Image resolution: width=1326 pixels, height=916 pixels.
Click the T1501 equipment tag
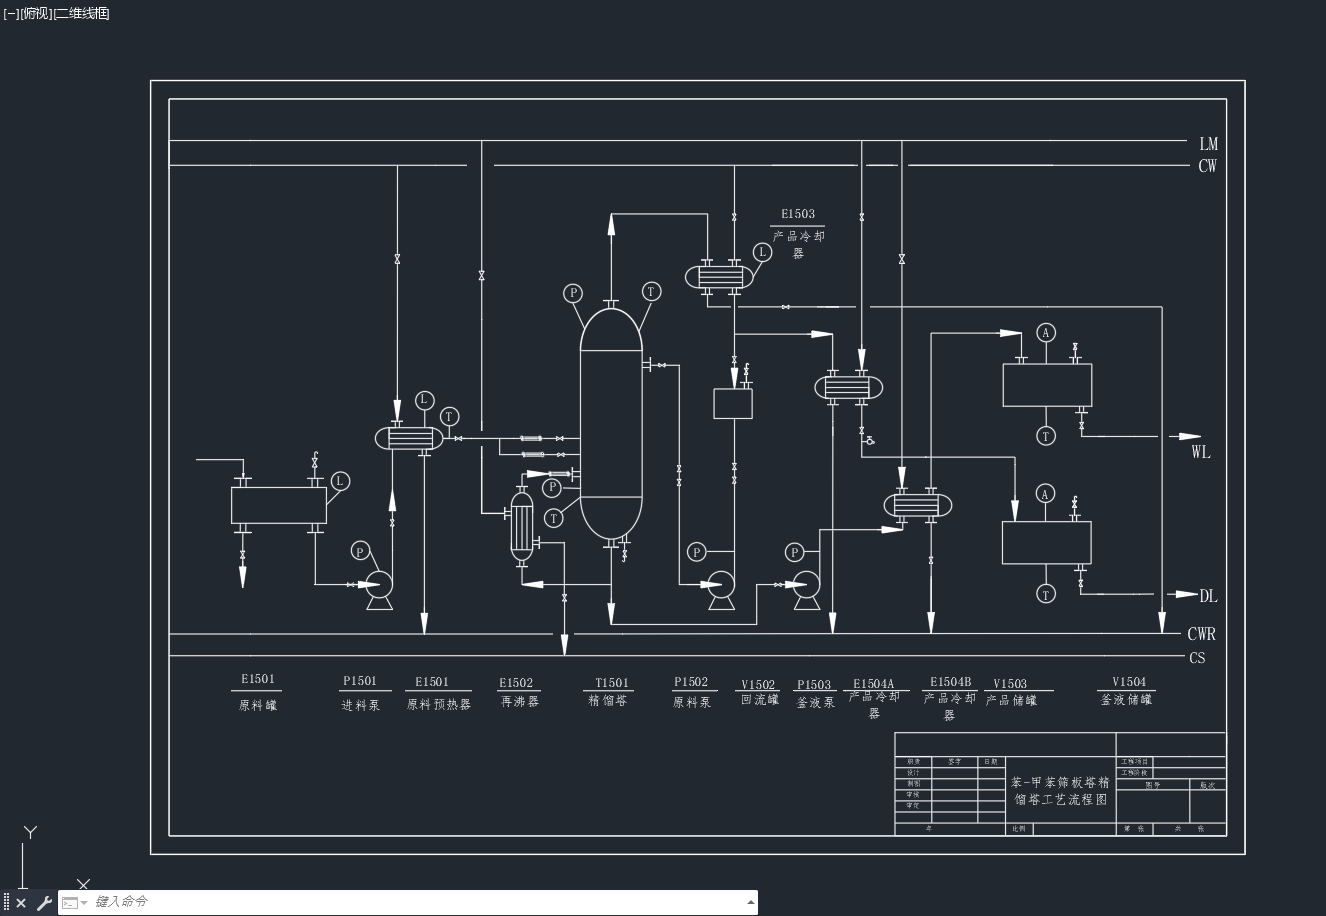(612, 683)
